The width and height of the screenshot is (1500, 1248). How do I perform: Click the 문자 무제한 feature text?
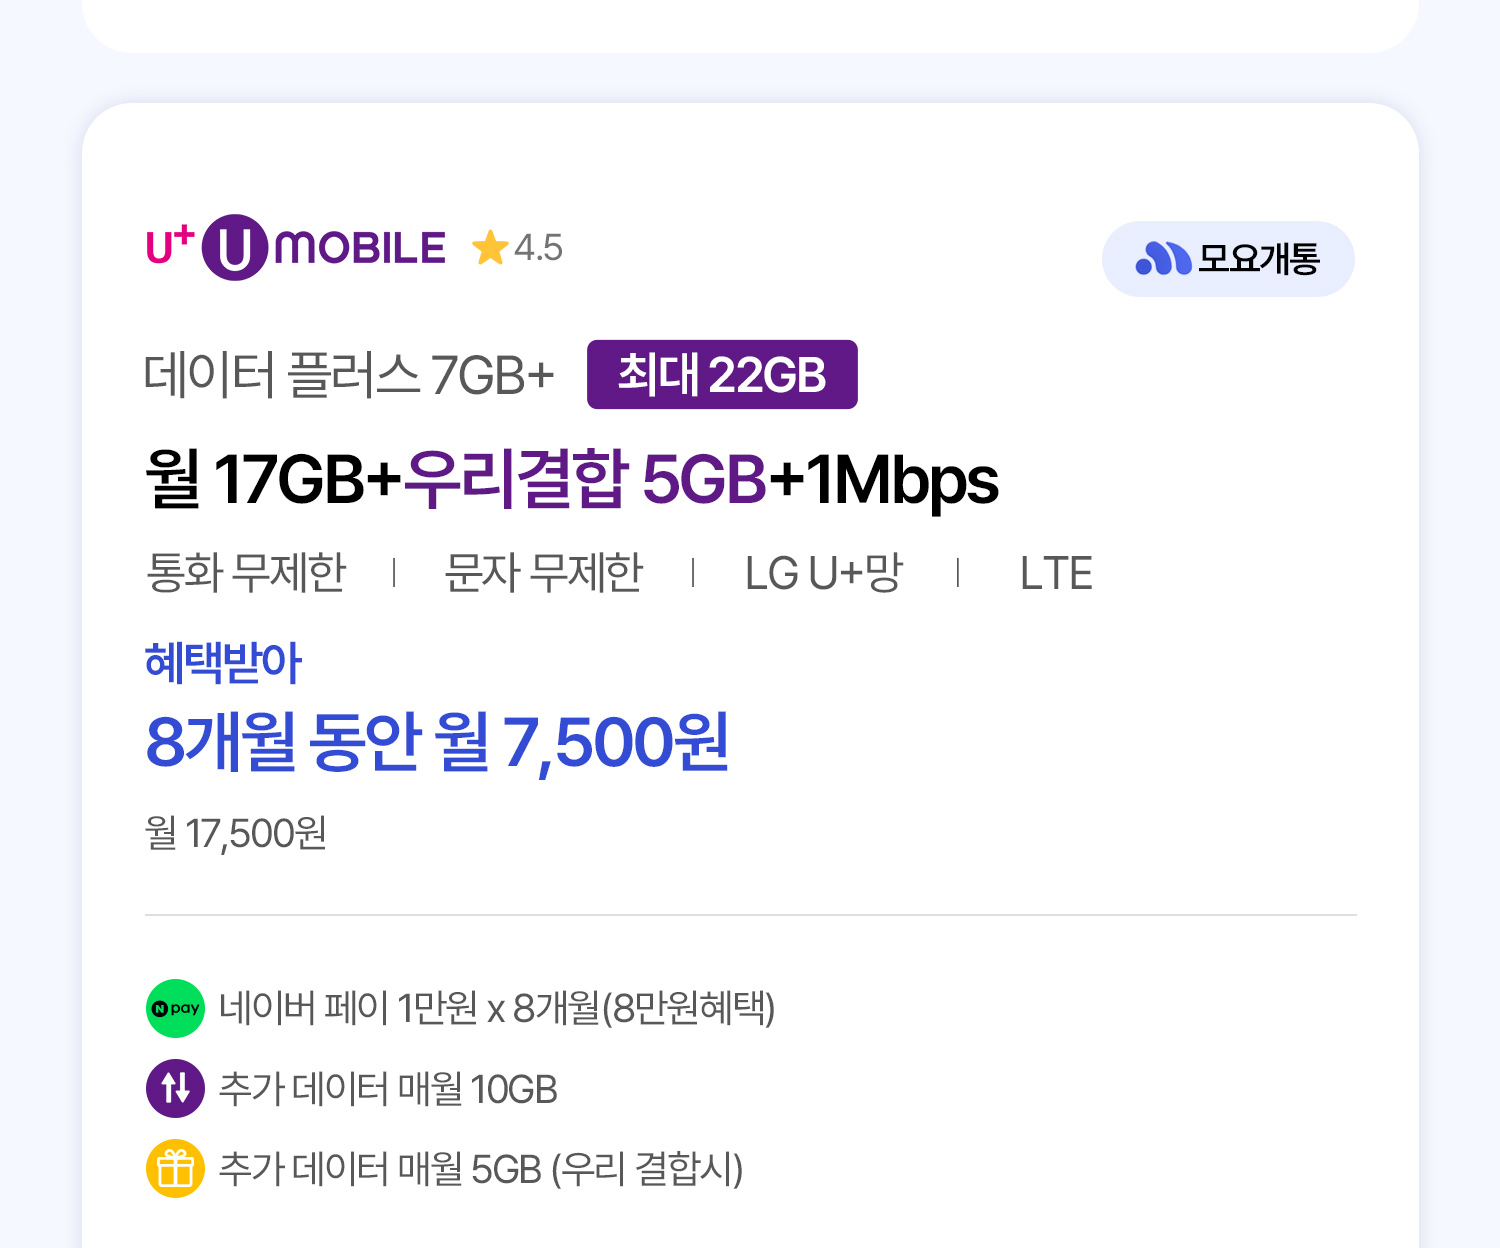(543, 573)
